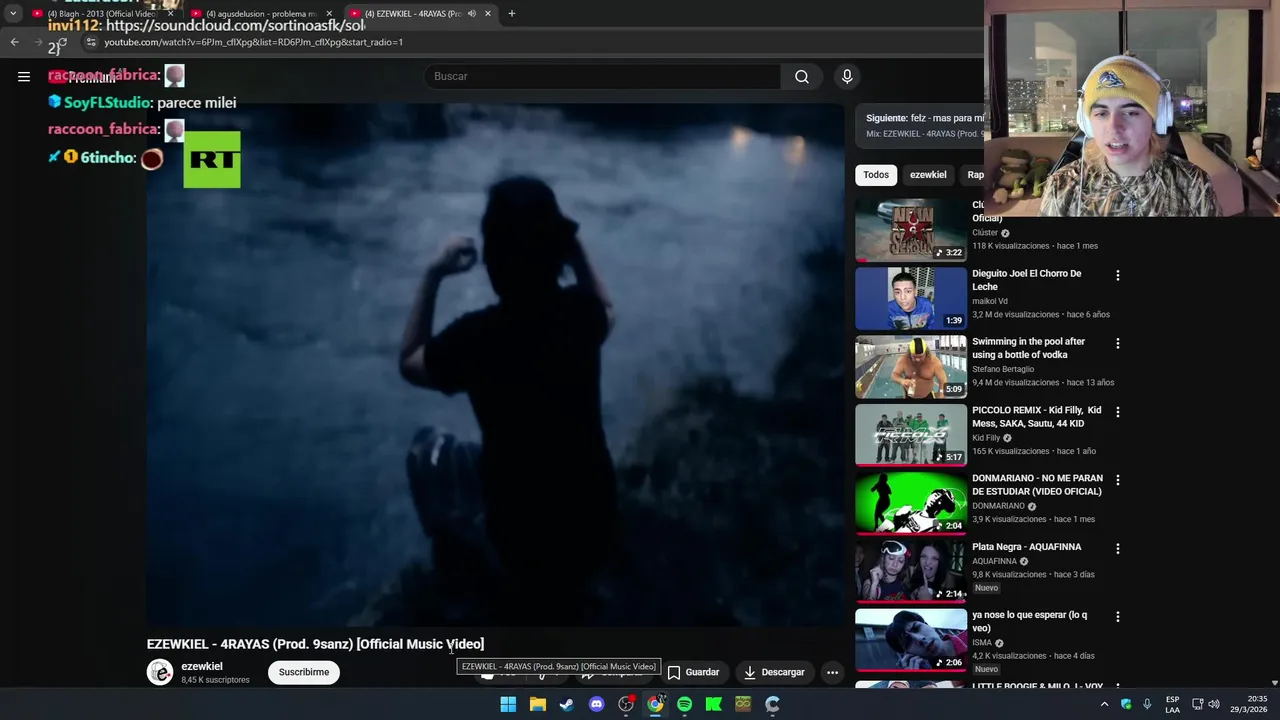Viewport: 1280px width, 720px height.
Task: Launch Steam from the taskbar
Action: pyautogui.click(x=567, y=704)
